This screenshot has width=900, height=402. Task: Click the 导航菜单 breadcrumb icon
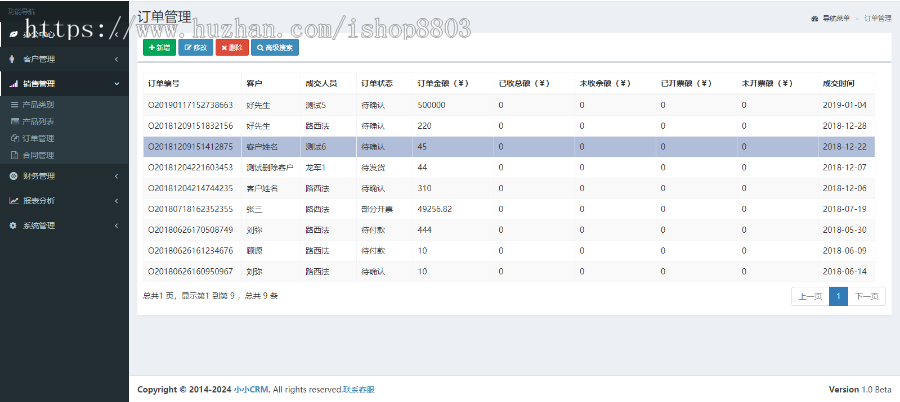point(814,19)
